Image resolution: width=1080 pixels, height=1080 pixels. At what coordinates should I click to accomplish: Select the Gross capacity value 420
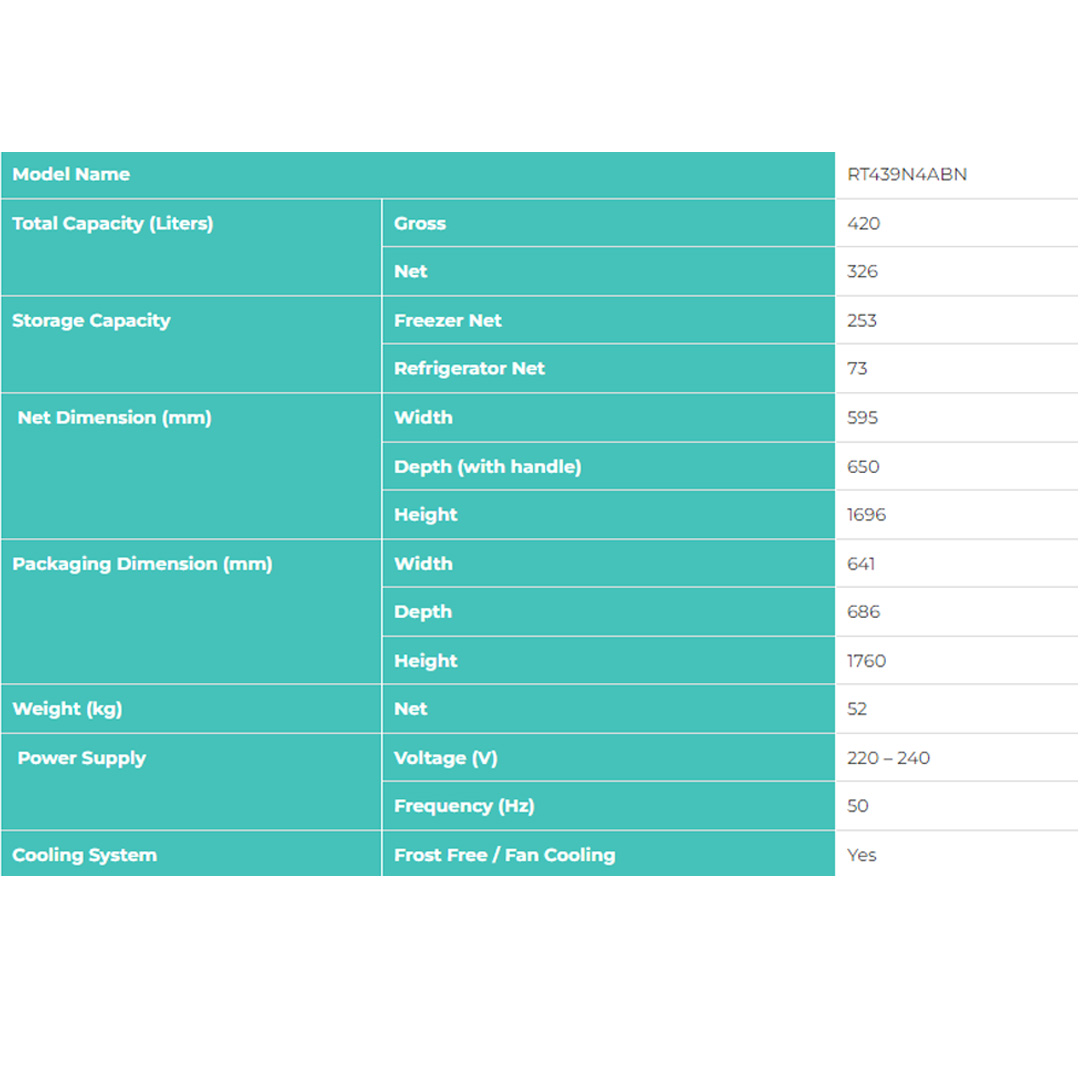[x=863, y=224]
